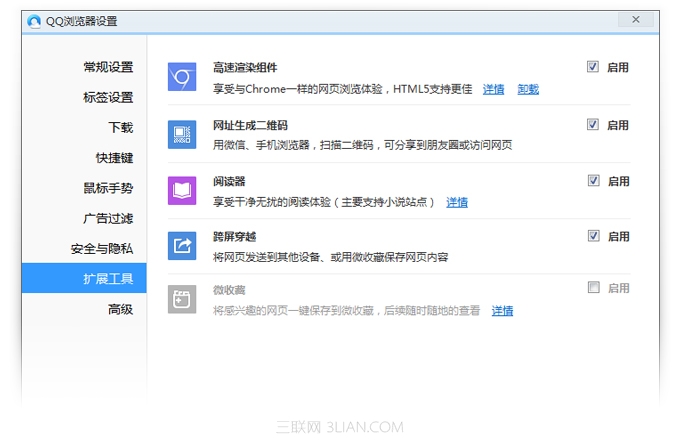
Task: Disable the 阅读器 启用 checkbox
Action: [593, 180]
